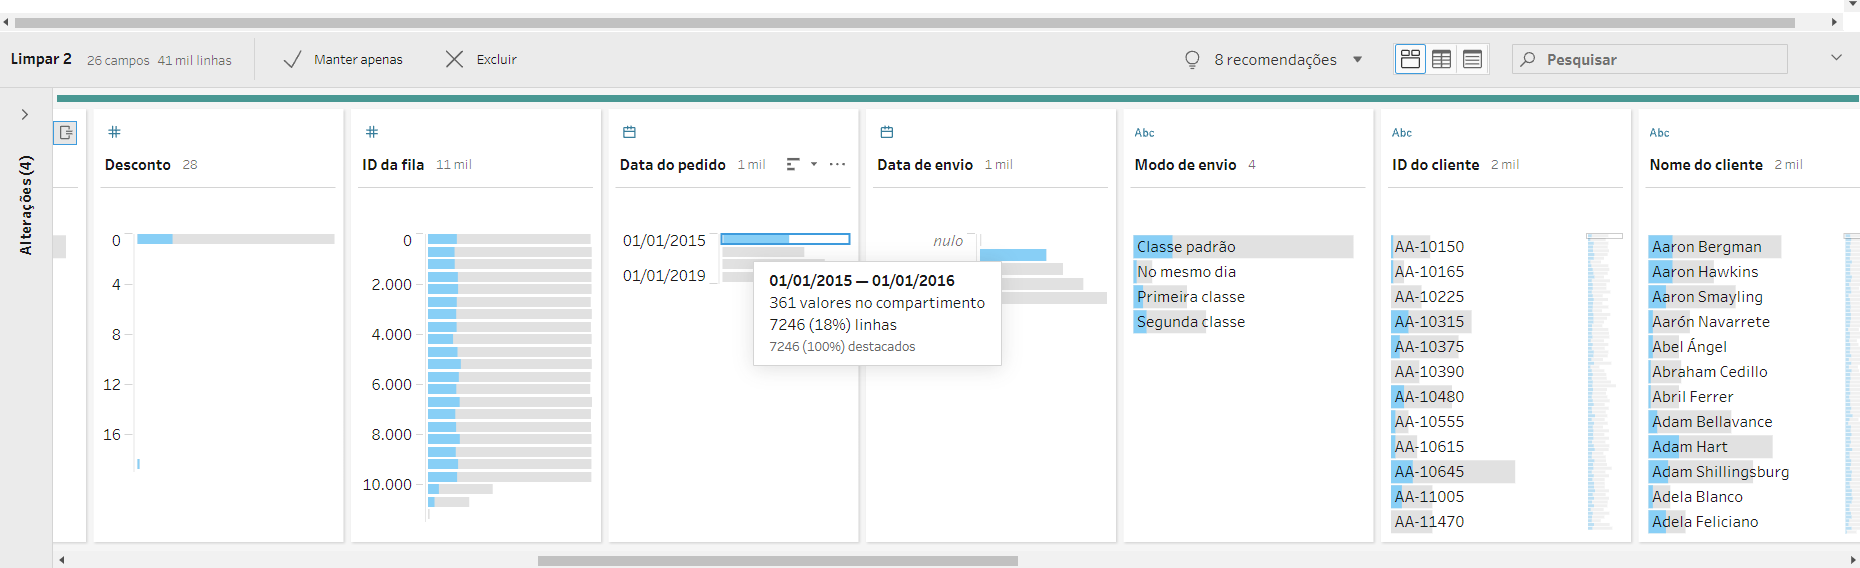This screenshot has width=1860, height=568.
Task: Select the Nome do cliente field header
Action: (x=1706, y=165)
